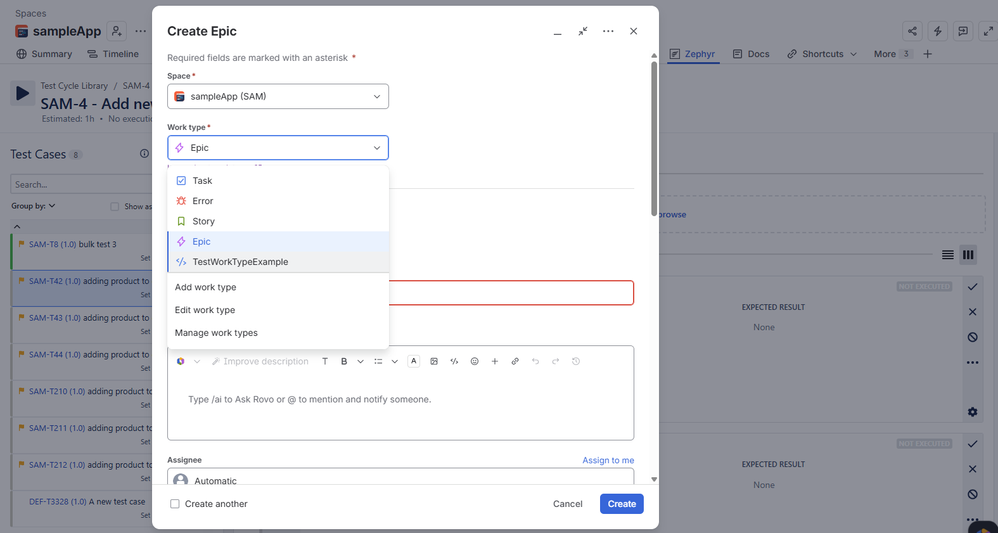Expand Rovo AI options chevron

197,361
